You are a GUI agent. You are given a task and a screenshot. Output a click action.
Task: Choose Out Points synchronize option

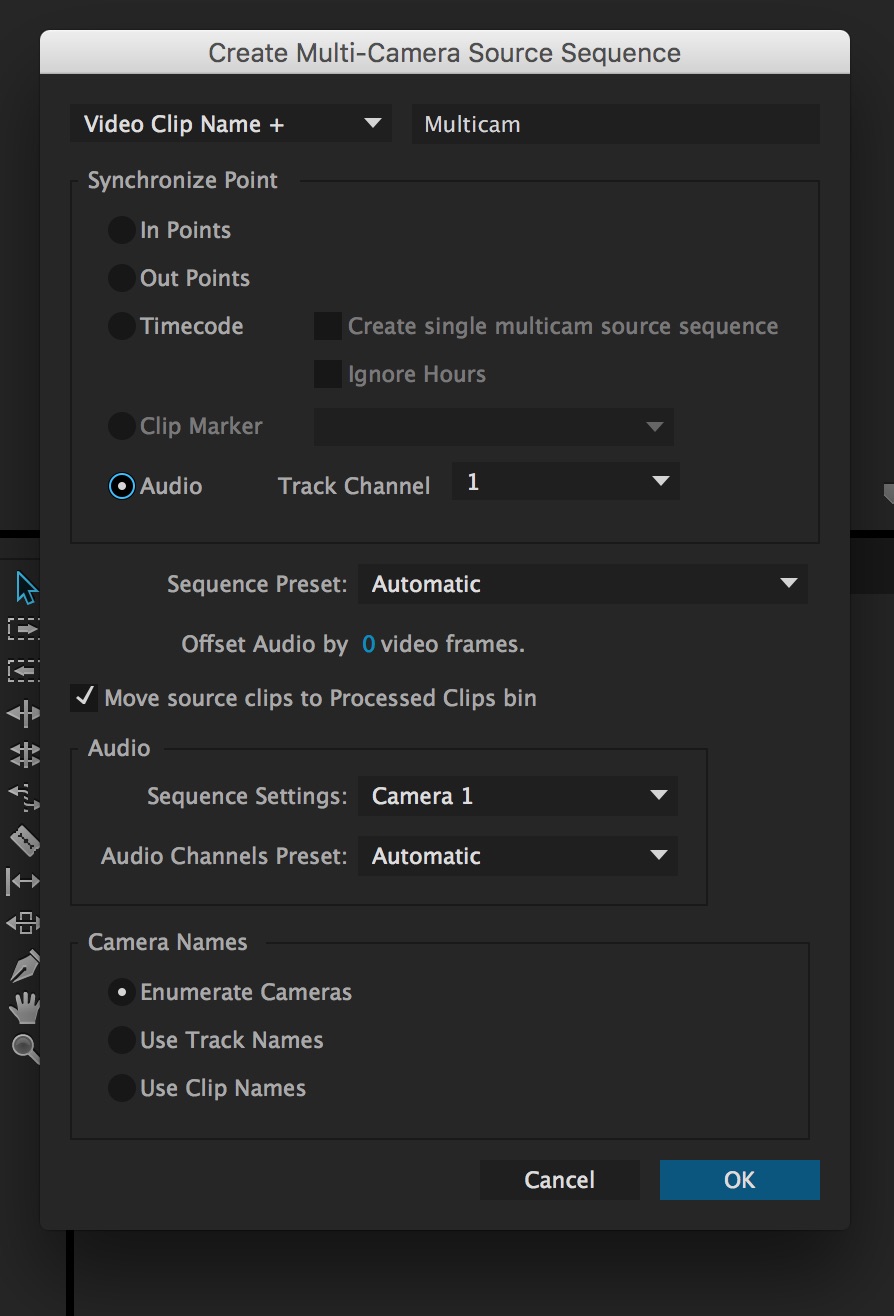pyautogui.click(x=121, y=278)
